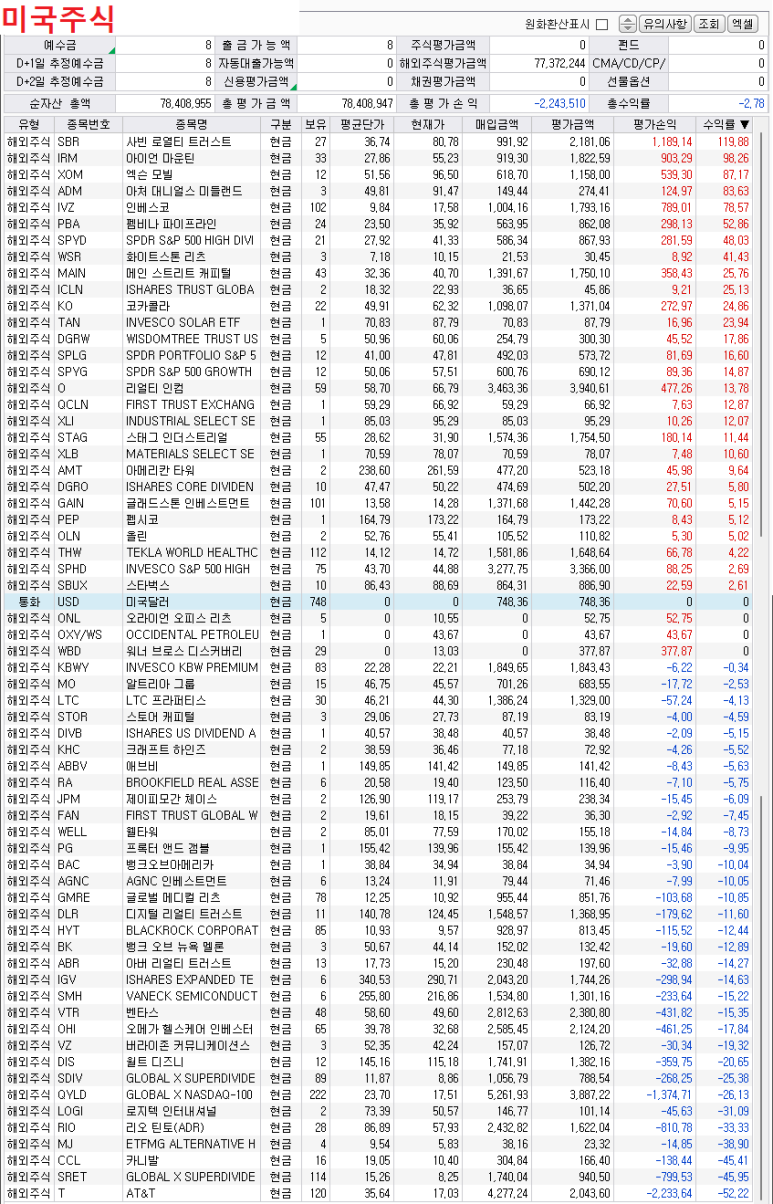This screenshot has height=1204, width=773.
Task: Select the DGRW ticker cell
Action: click(x=89, y=339)
